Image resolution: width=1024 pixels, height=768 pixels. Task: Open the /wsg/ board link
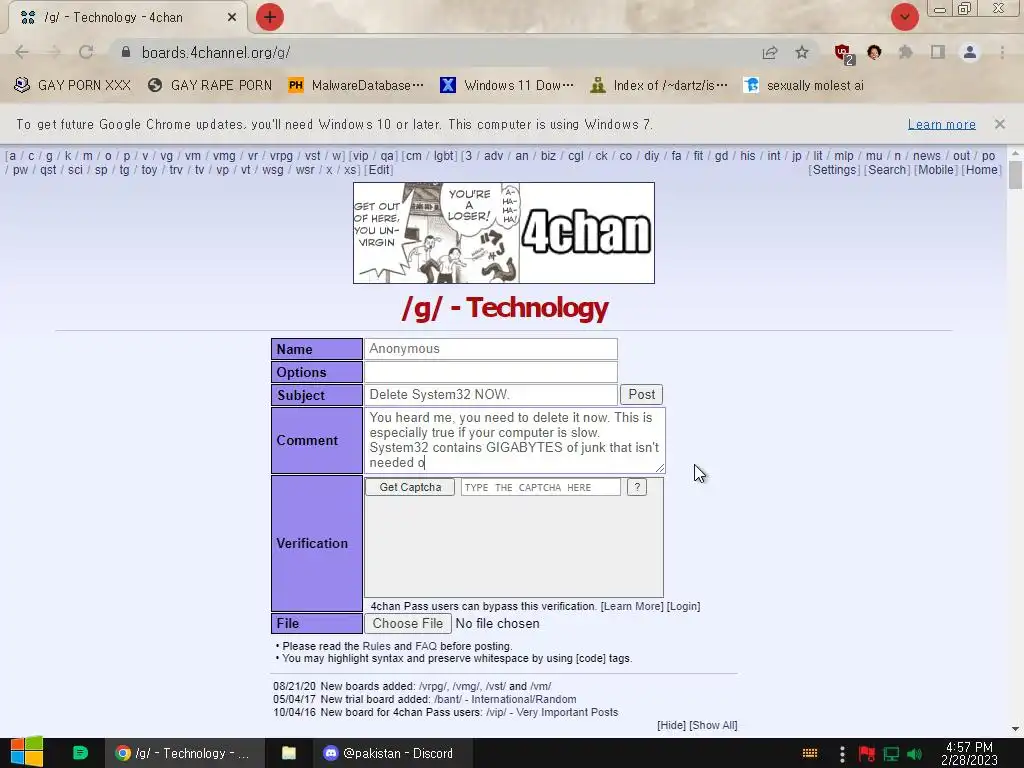click(x=273, y=170)
